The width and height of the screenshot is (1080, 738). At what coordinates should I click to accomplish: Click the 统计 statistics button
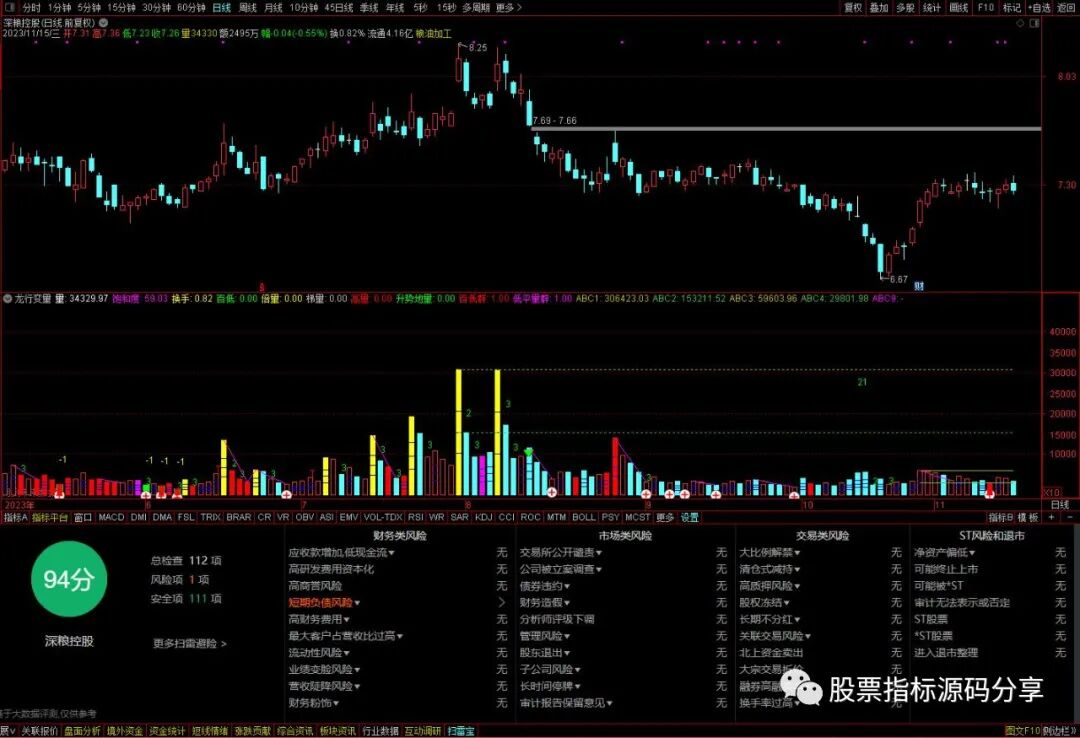click(932, 8)
